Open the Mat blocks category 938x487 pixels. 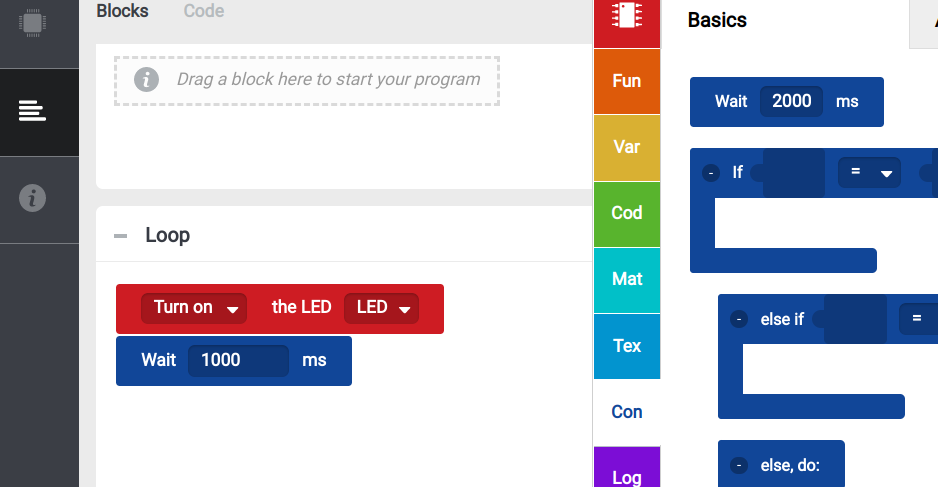(x=627, y=279)
